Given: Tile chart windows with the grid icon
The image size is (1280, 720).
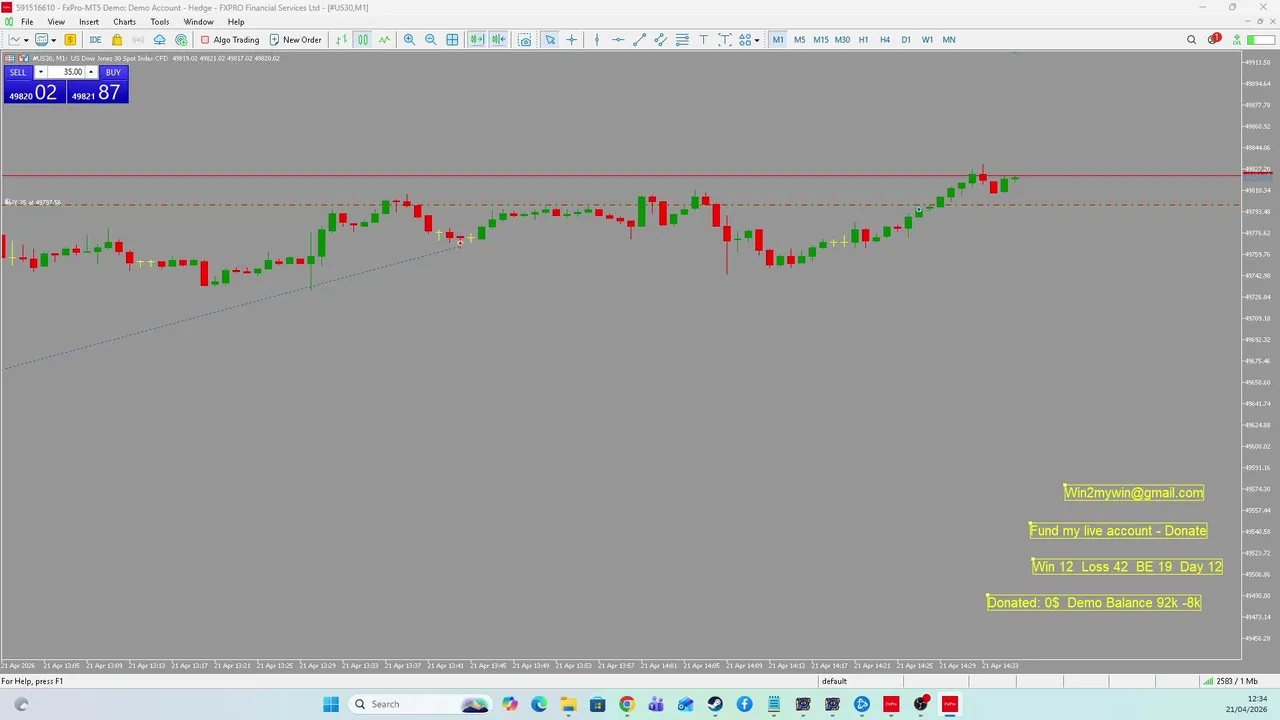Looking at the screenshot, I should point(452,40).
